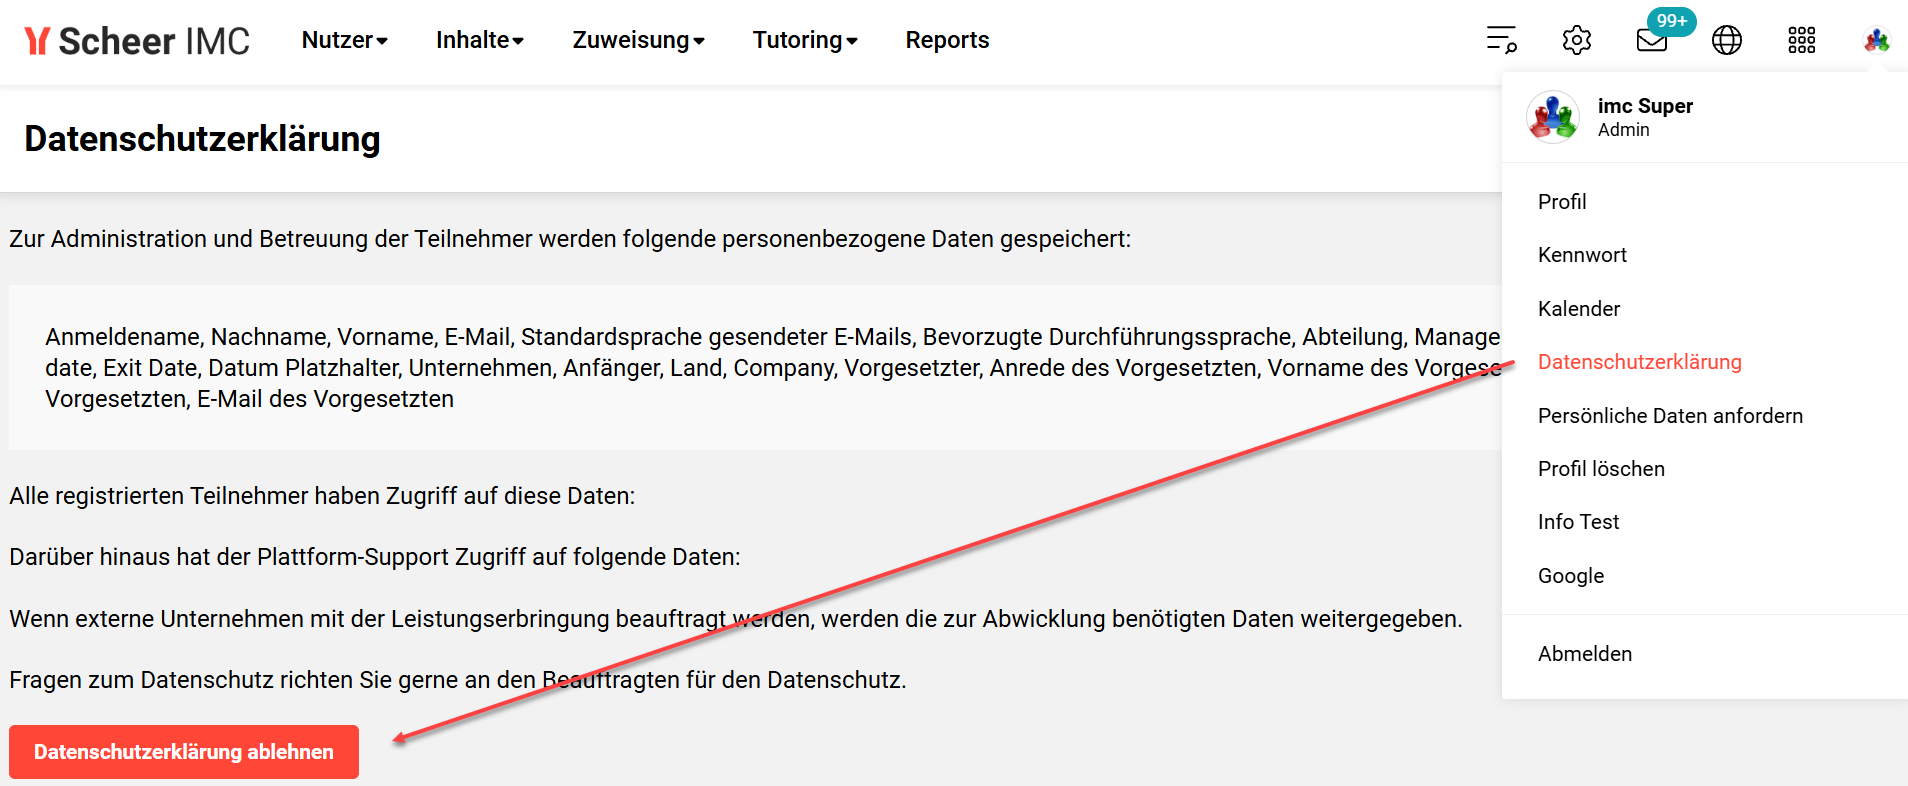Expand the Zuweisung dropdown menu
1908x786 pixels.
coord(639,40)
